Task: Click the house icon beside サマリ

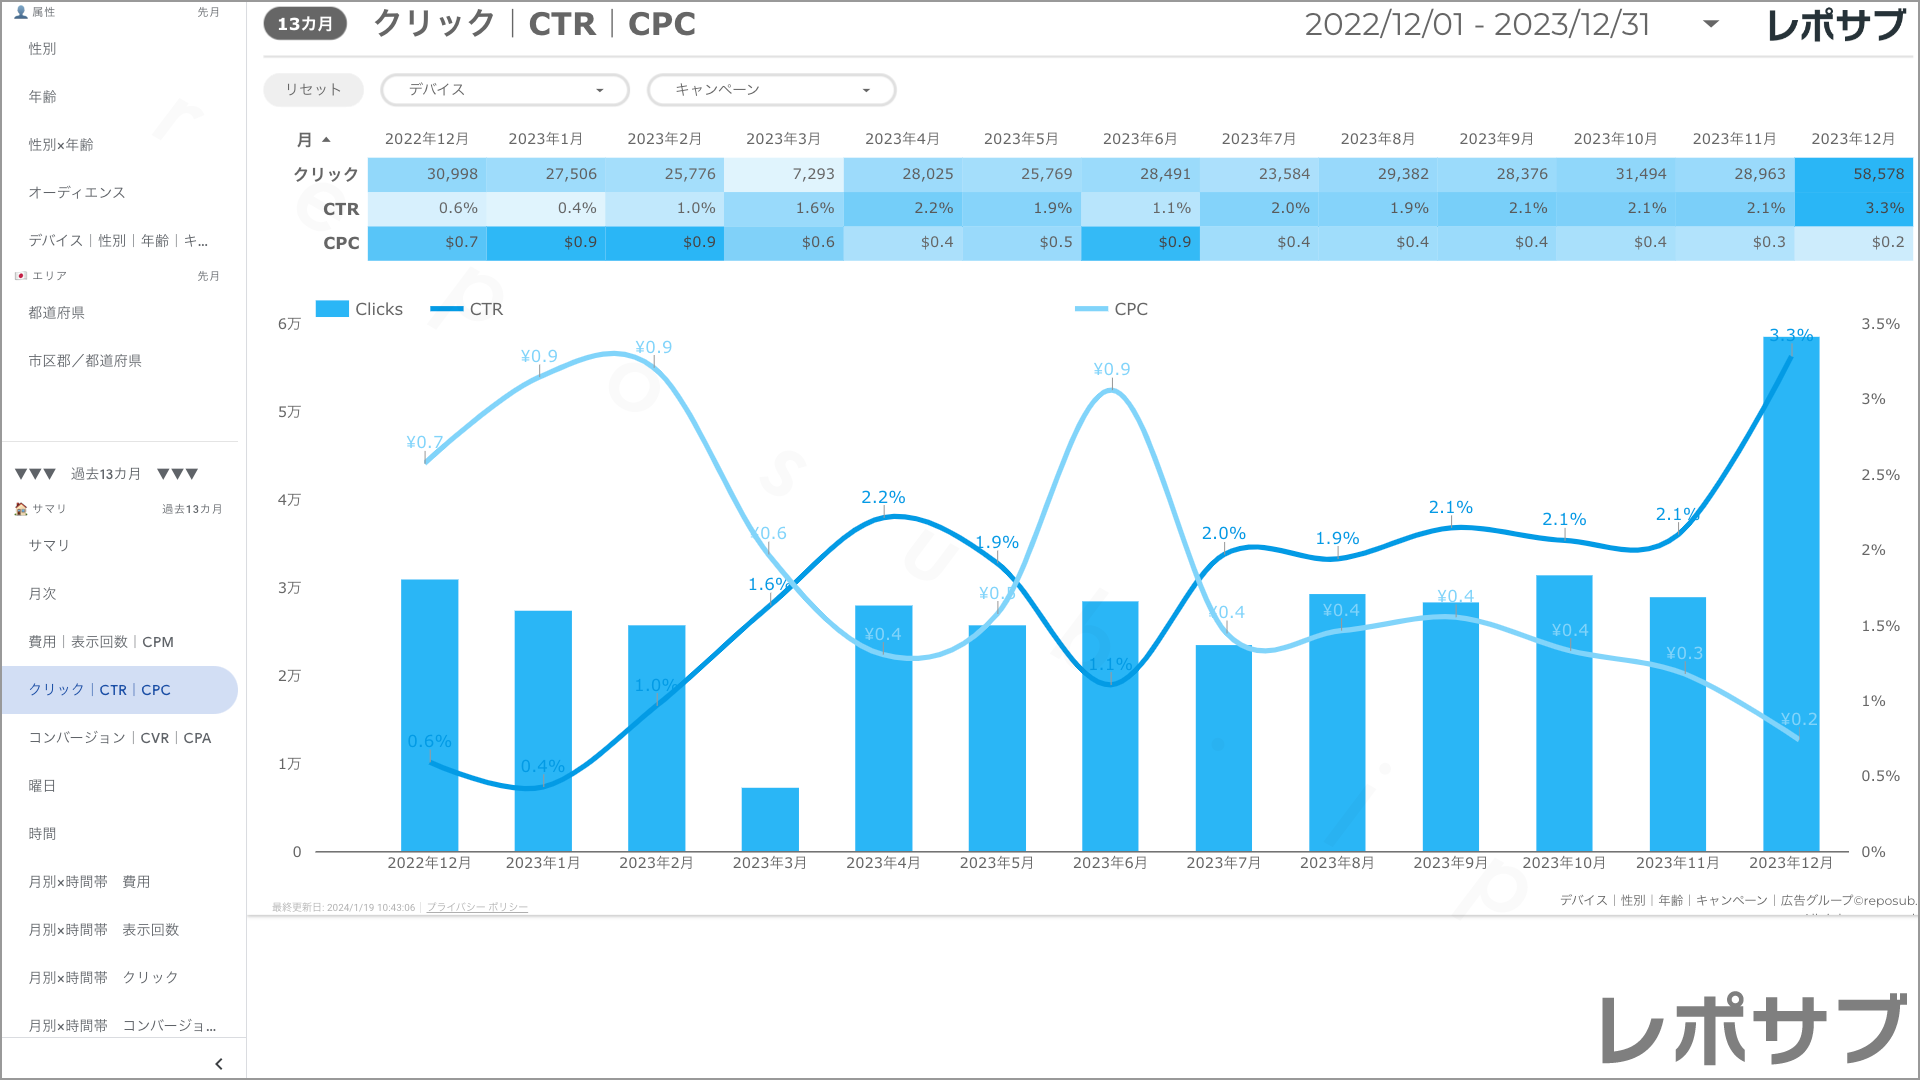Action: (21, 509)
